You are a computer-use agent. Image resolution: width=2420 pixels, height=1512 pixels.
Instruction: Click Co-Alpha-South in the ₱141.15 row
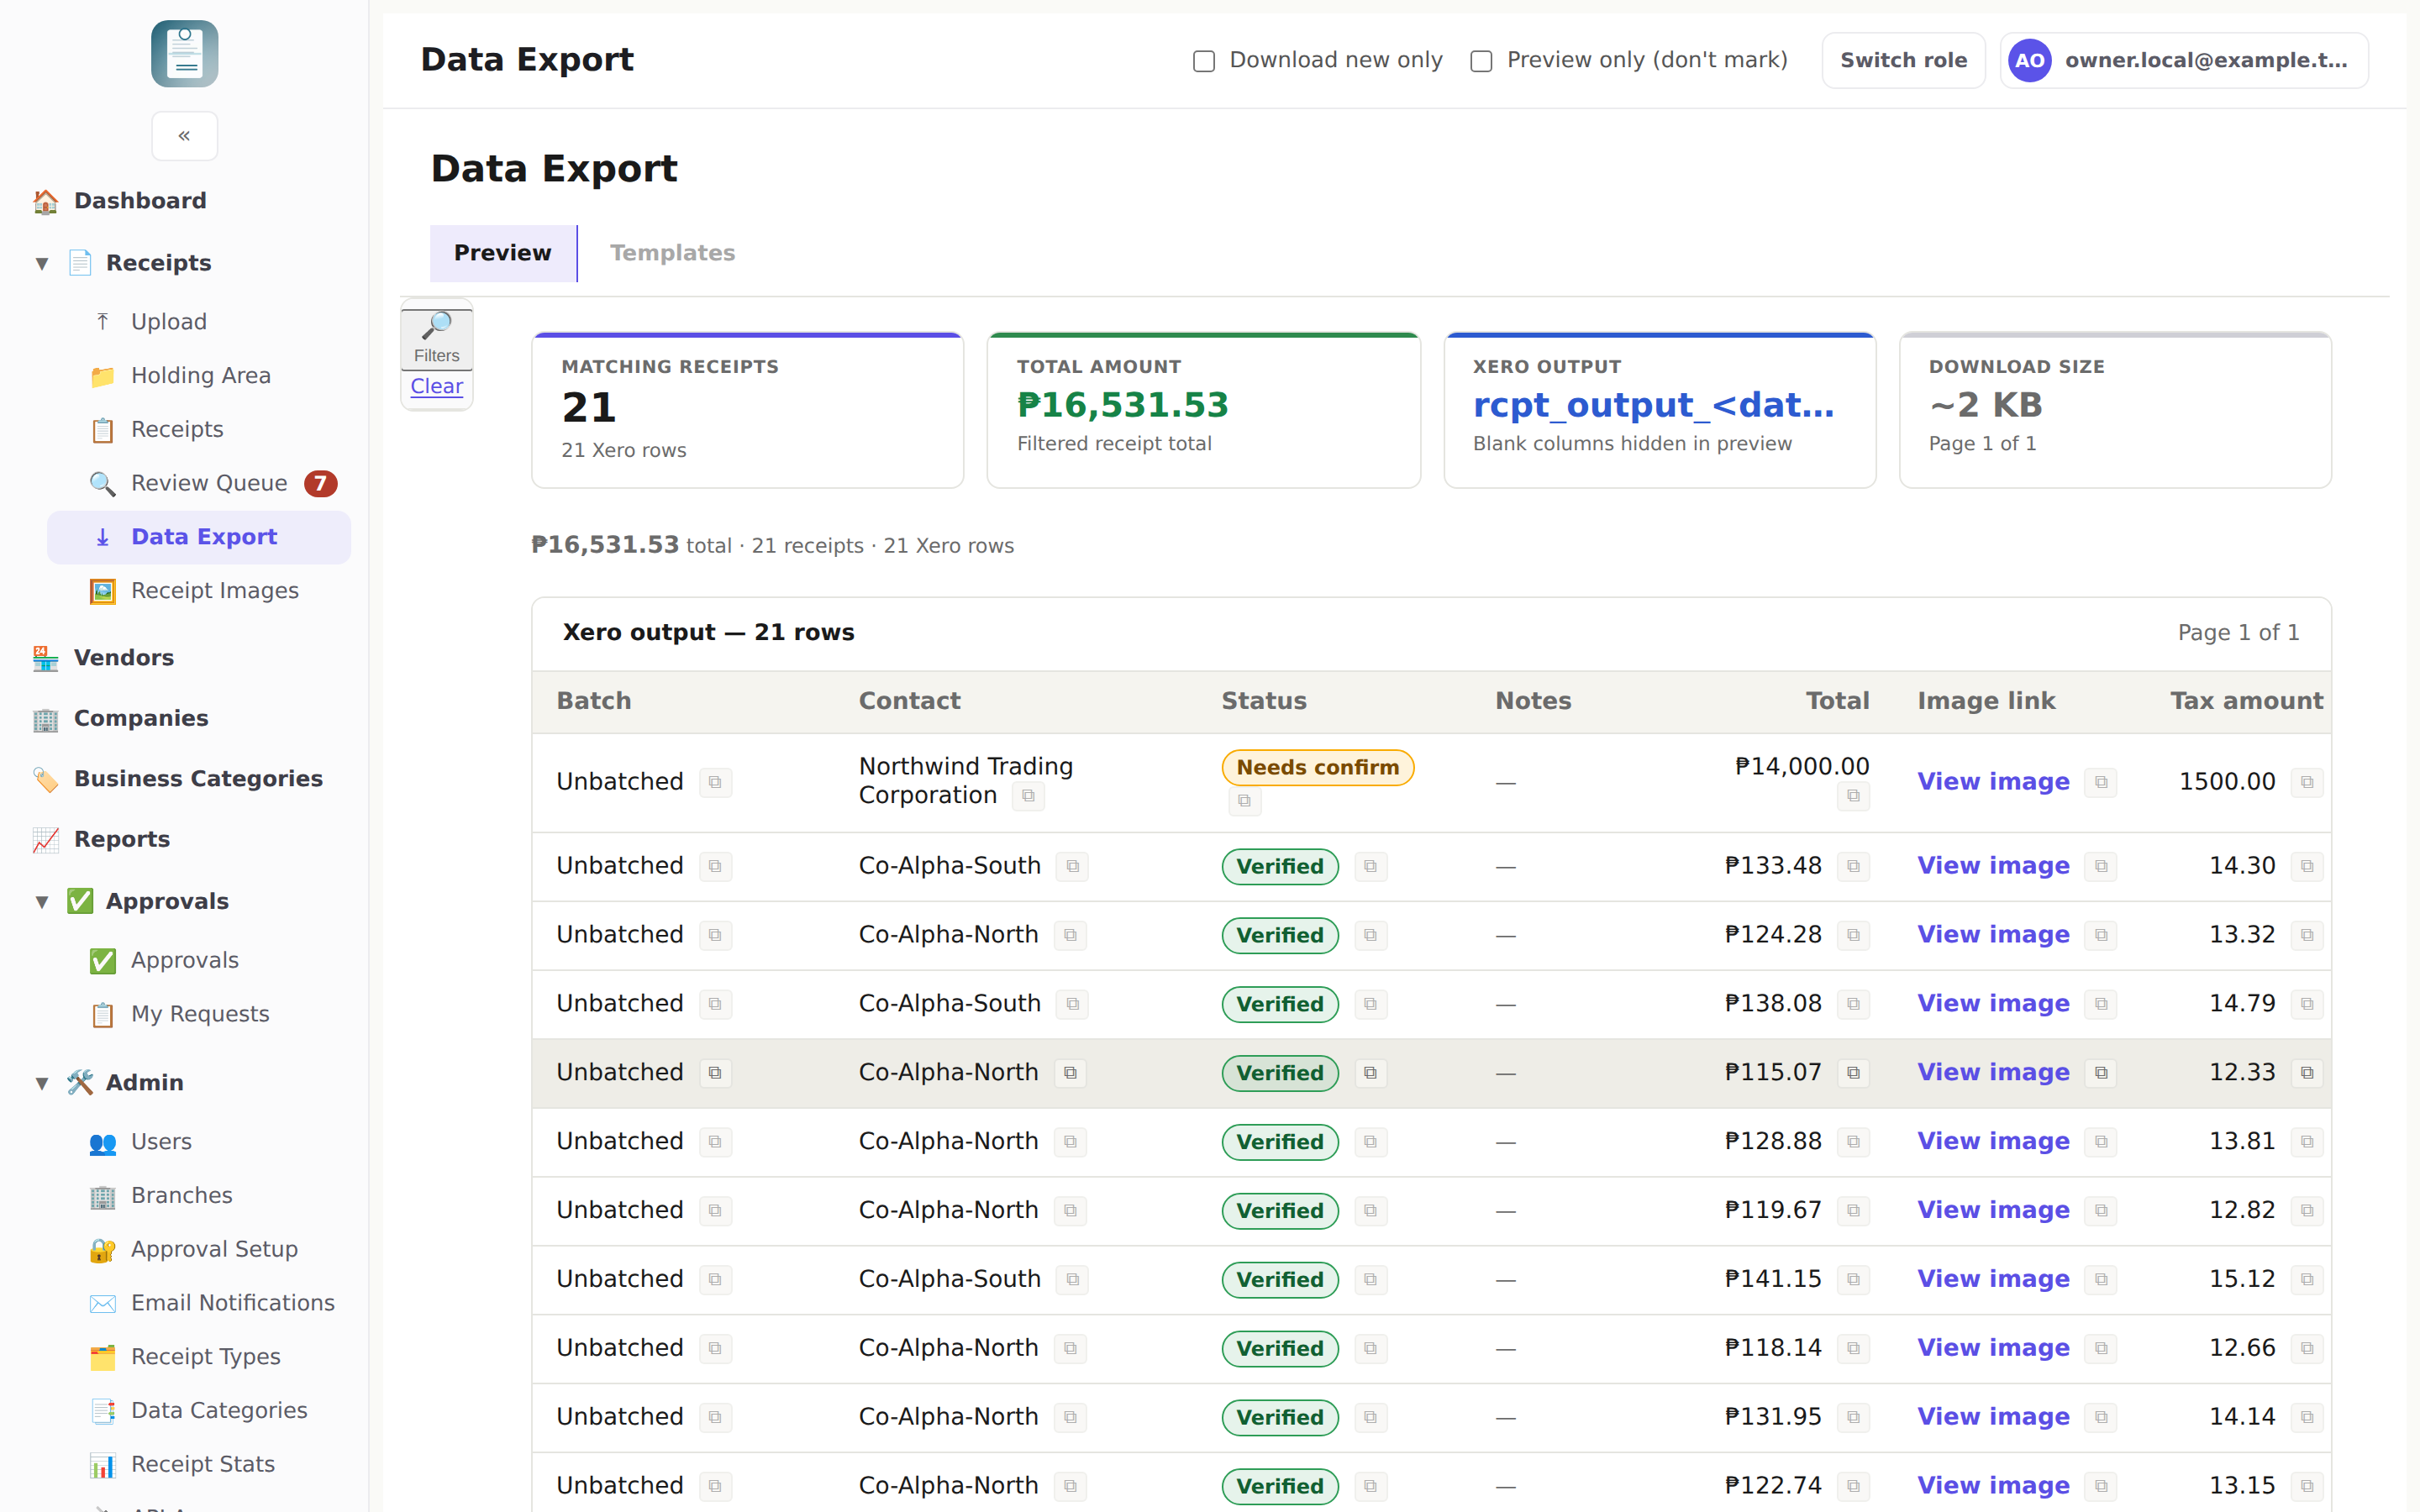[x=949, y=1280]
